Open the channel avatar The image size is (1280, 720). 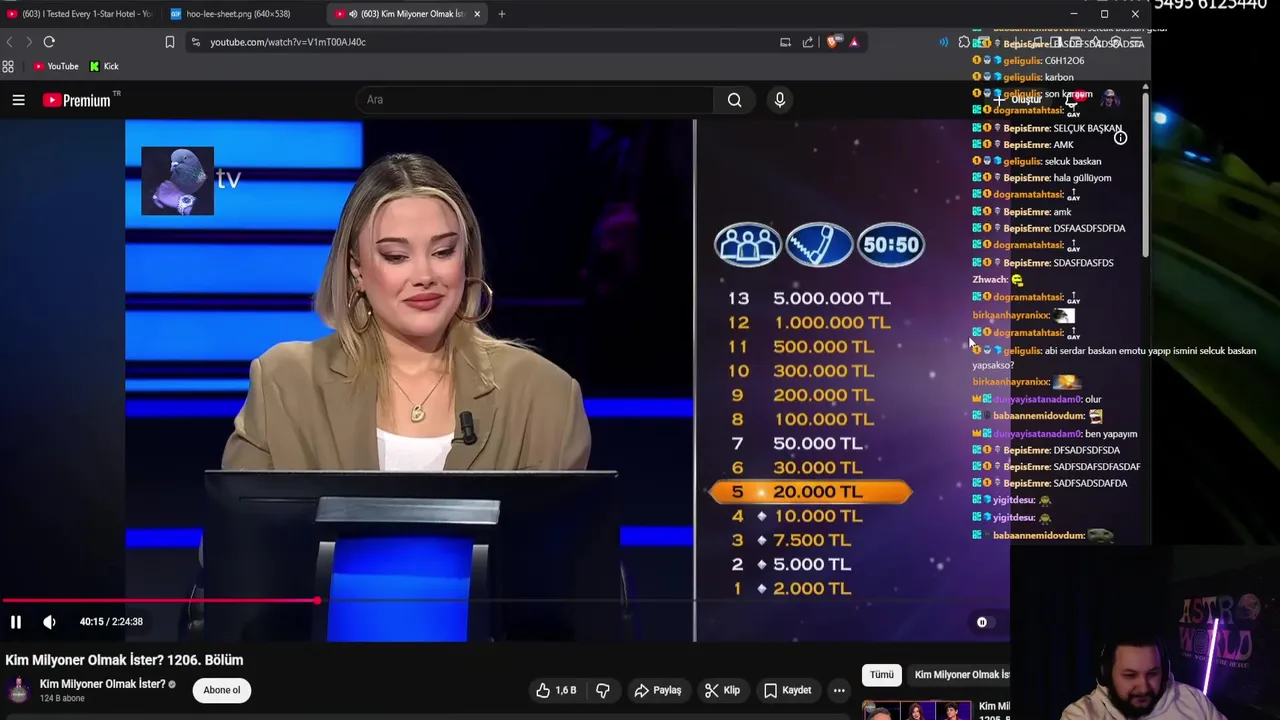point(18,690)
